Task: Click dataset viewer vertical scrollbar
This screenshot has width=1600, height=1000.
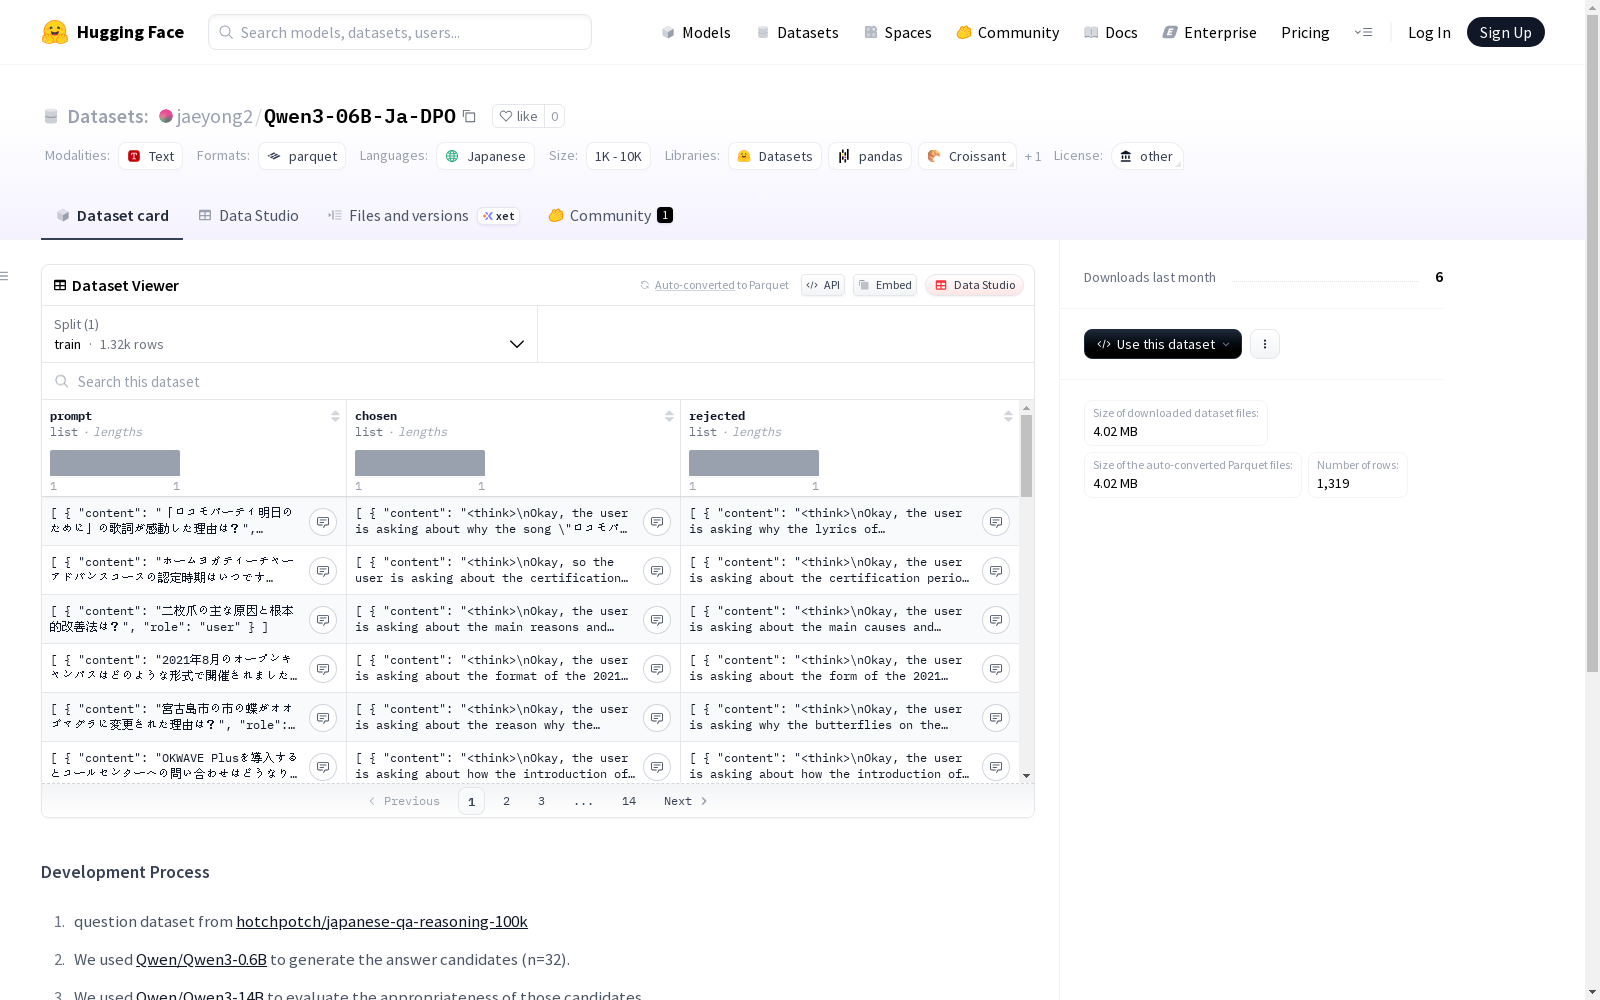Action: click(x=1026, y=455)
